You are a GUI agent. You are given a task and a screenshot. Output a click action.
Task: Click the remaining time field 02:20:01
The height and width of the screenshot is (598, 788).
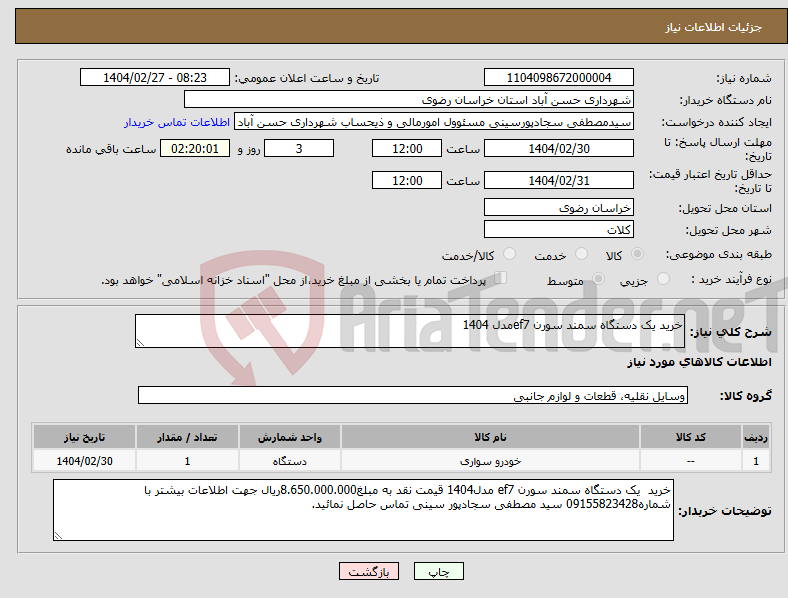195,148
